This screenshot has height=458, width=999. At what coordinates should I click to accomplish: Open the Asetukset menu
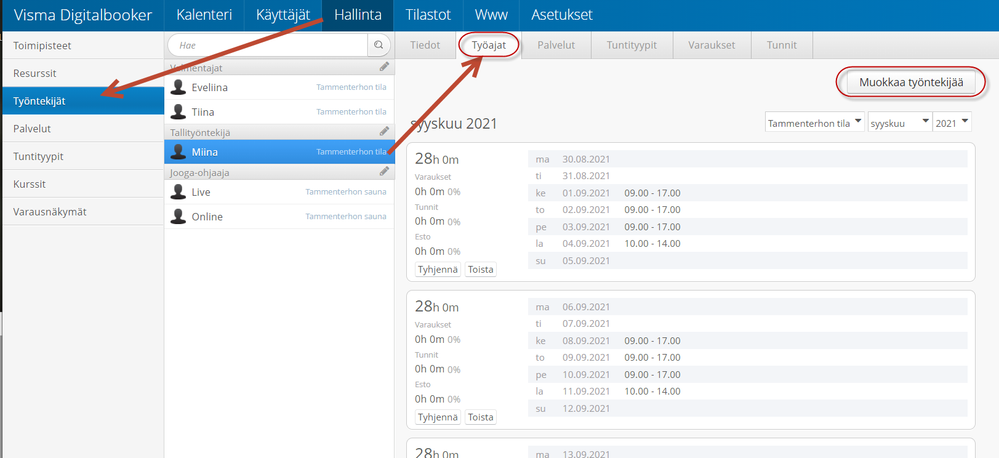[x=561, y=15]
